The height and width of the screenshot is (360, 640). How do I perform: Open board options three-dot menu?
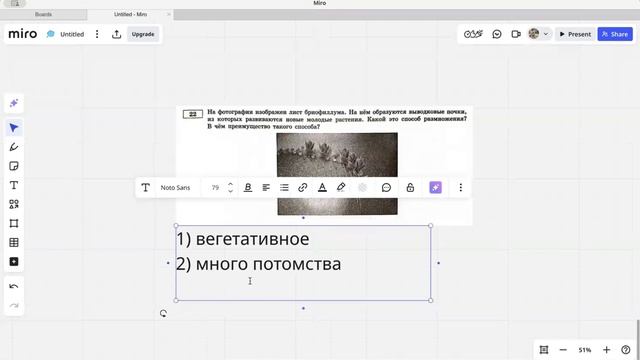97,34
